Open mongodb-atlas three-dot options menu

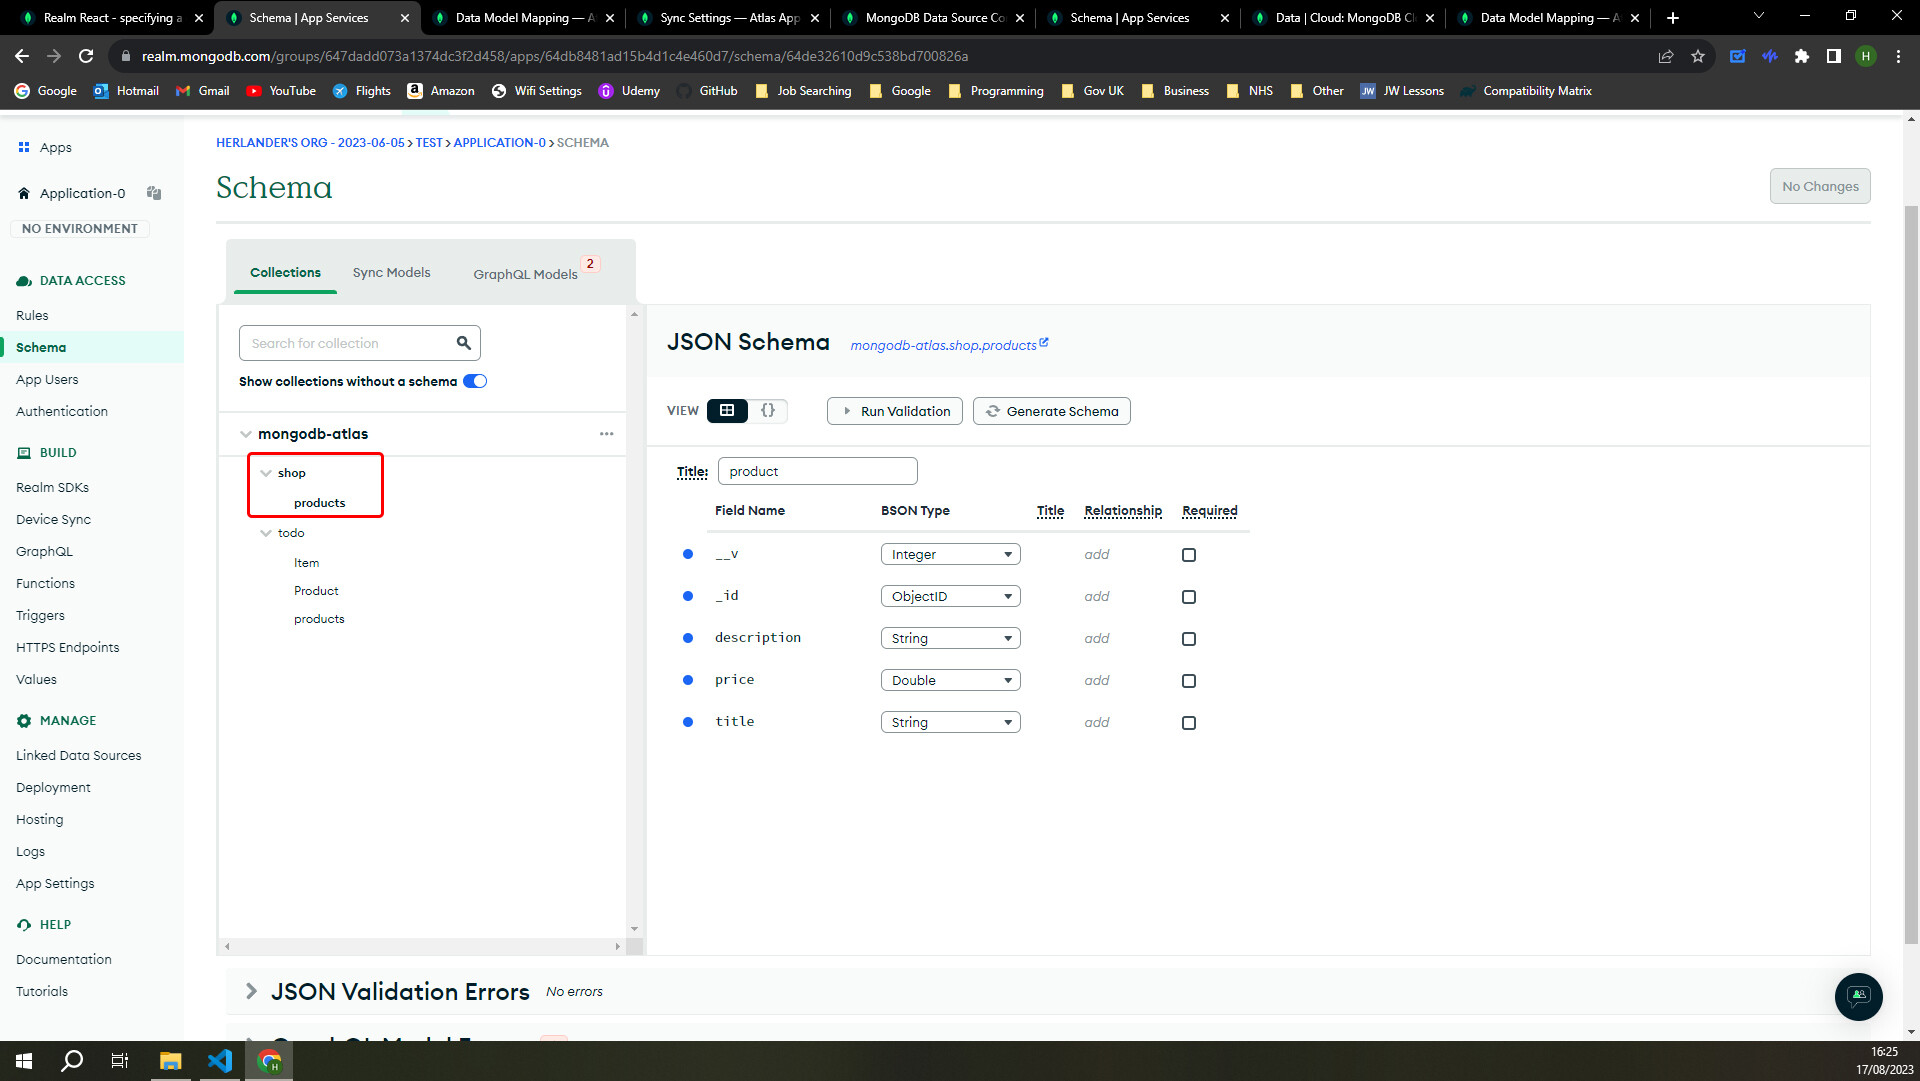point(606,434)
